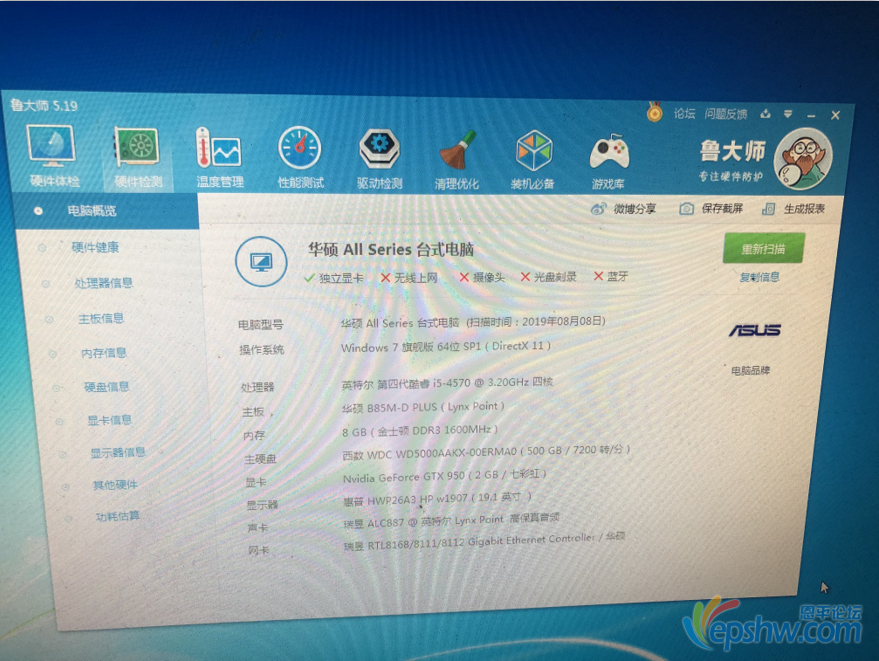
Task: Click the 8 GB DDR3 1600MHz memory text
Action: click(x=420, y=431)
